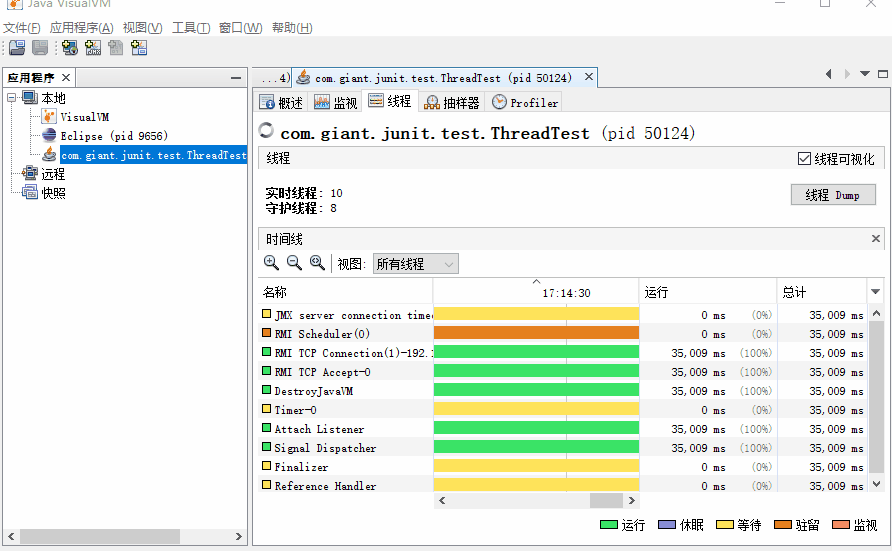The width and height of the screenshot is (892, 551).
Task: Click the timeline horizontal scrollbar thumb
Action: (x=606, y=500)
